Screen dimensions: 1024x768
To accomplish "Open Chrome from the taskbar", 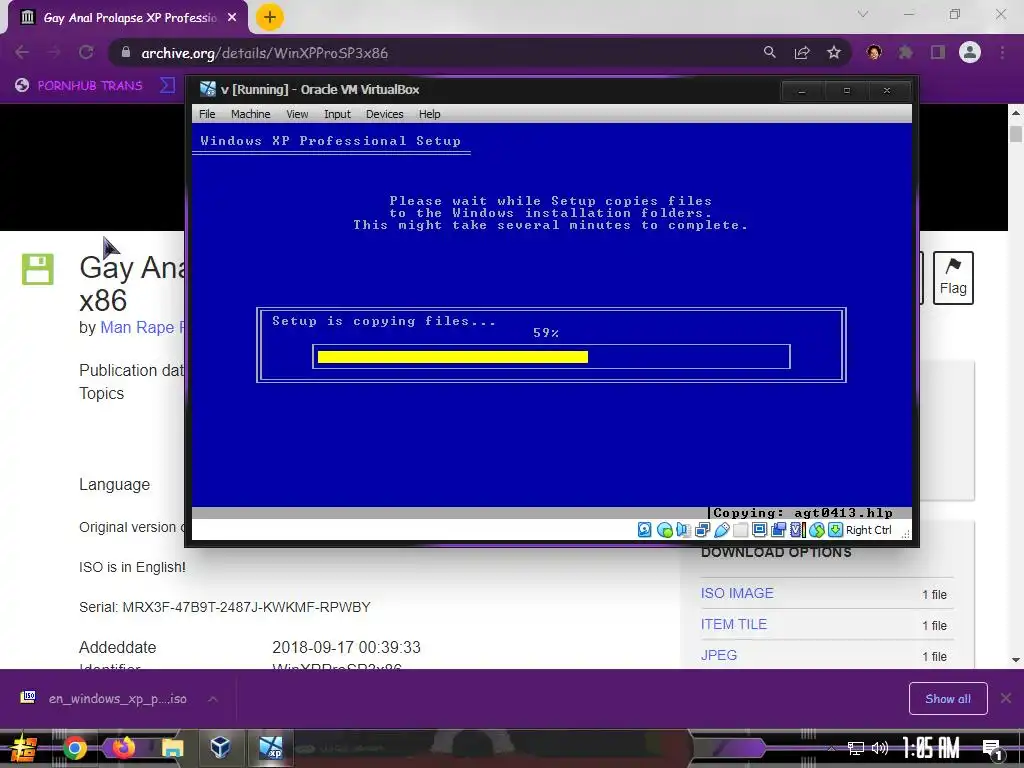I will point(74,748).
